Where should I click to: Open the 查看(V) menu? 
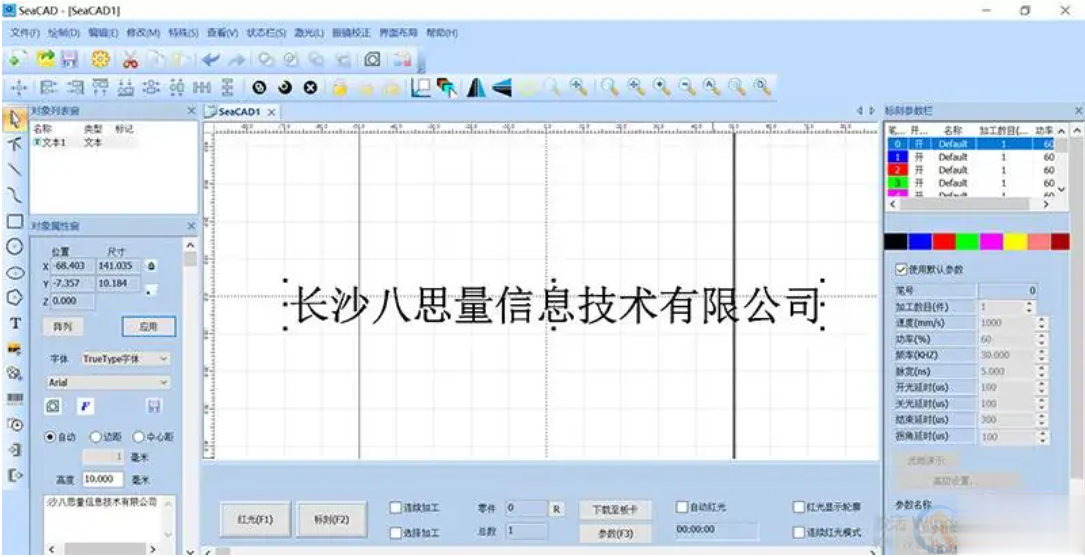coord(223,33)
